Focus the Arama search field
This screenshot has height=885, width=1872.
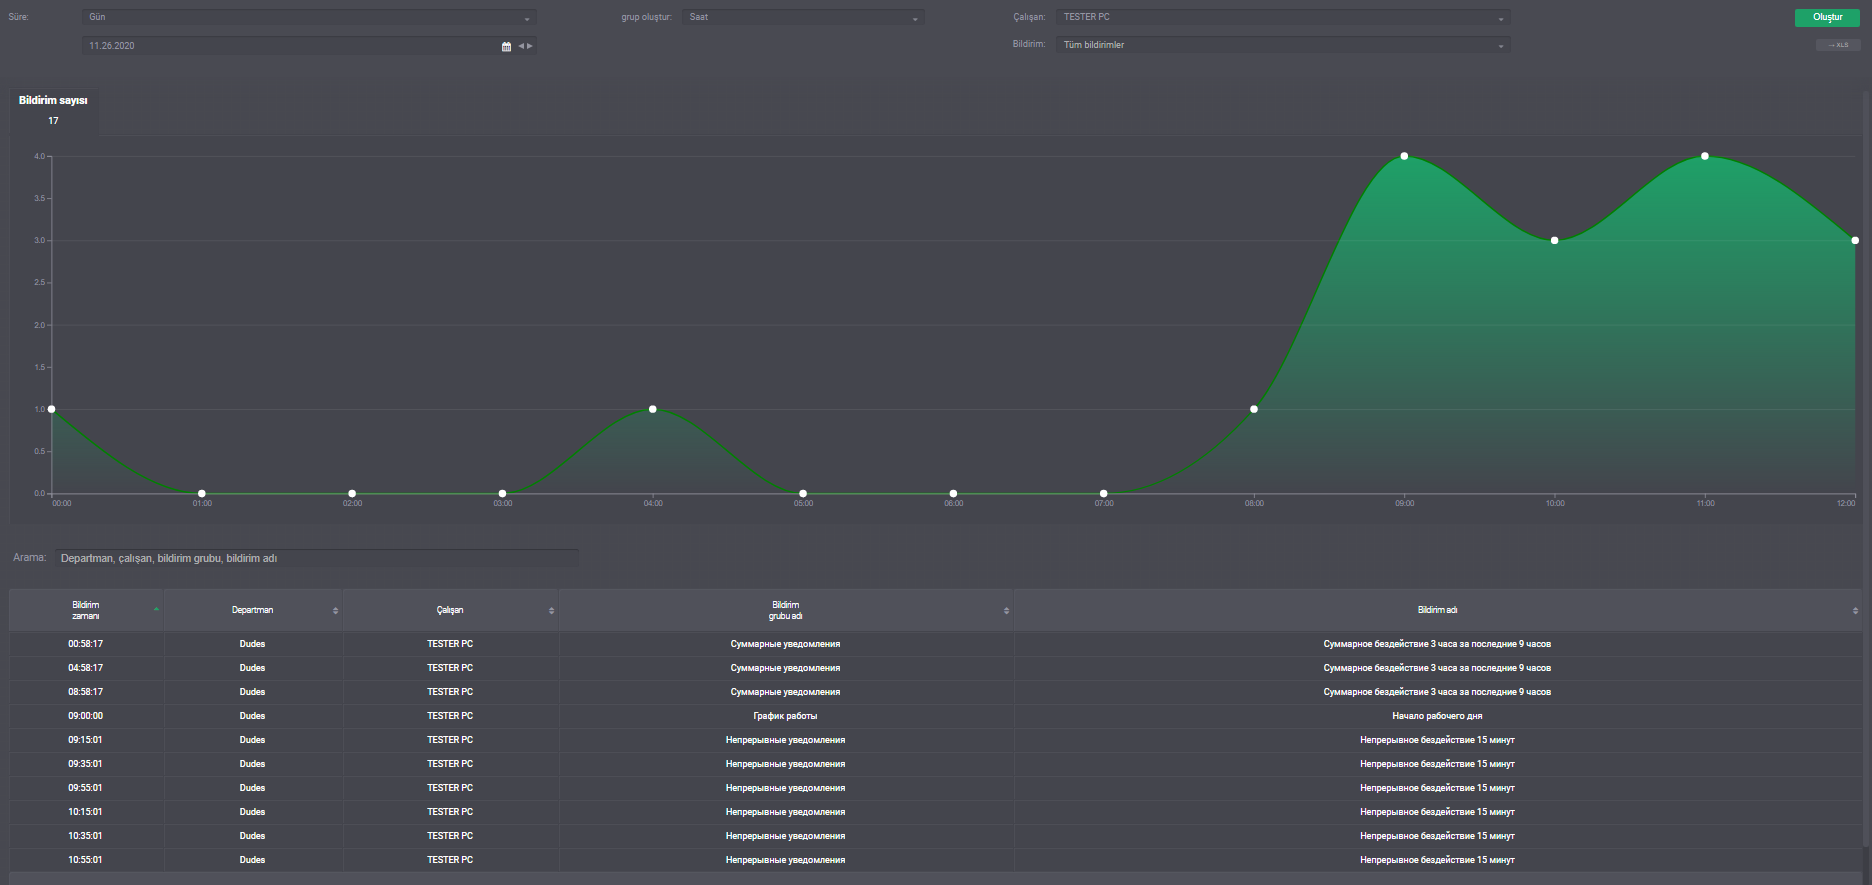[x=316, y=558]
